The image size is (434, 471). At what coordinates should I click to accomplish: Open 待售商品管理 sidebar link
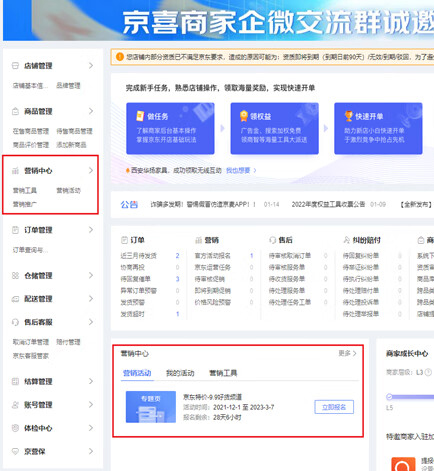pyautogui.click(x=74, y=131)
